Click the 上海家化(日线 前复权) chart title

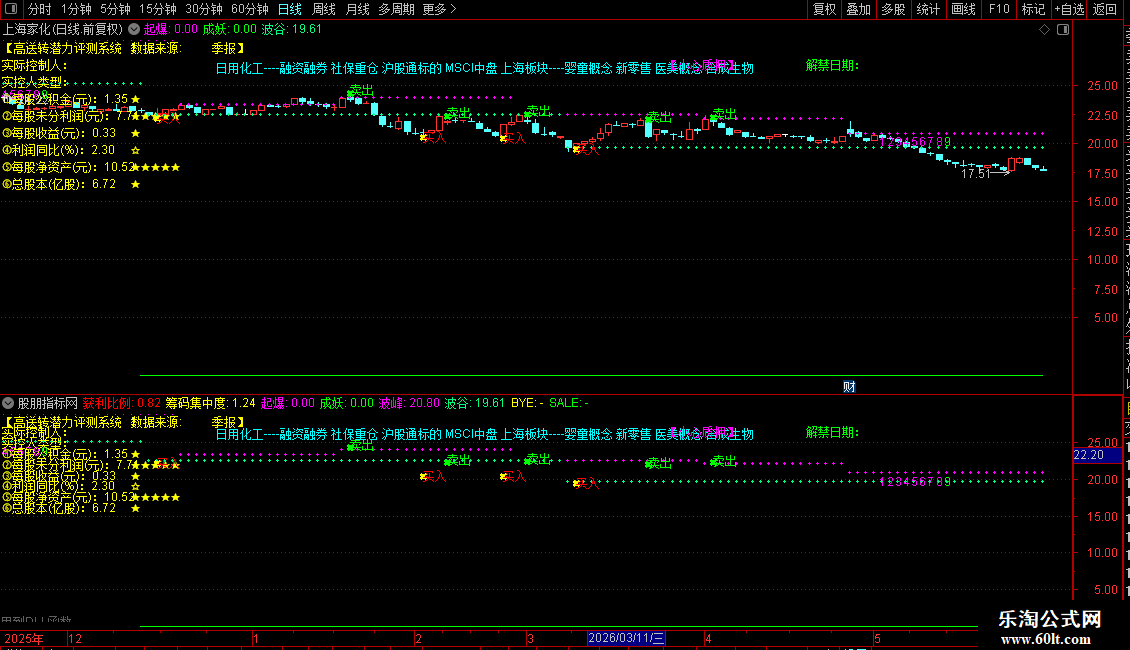(63, 30)
